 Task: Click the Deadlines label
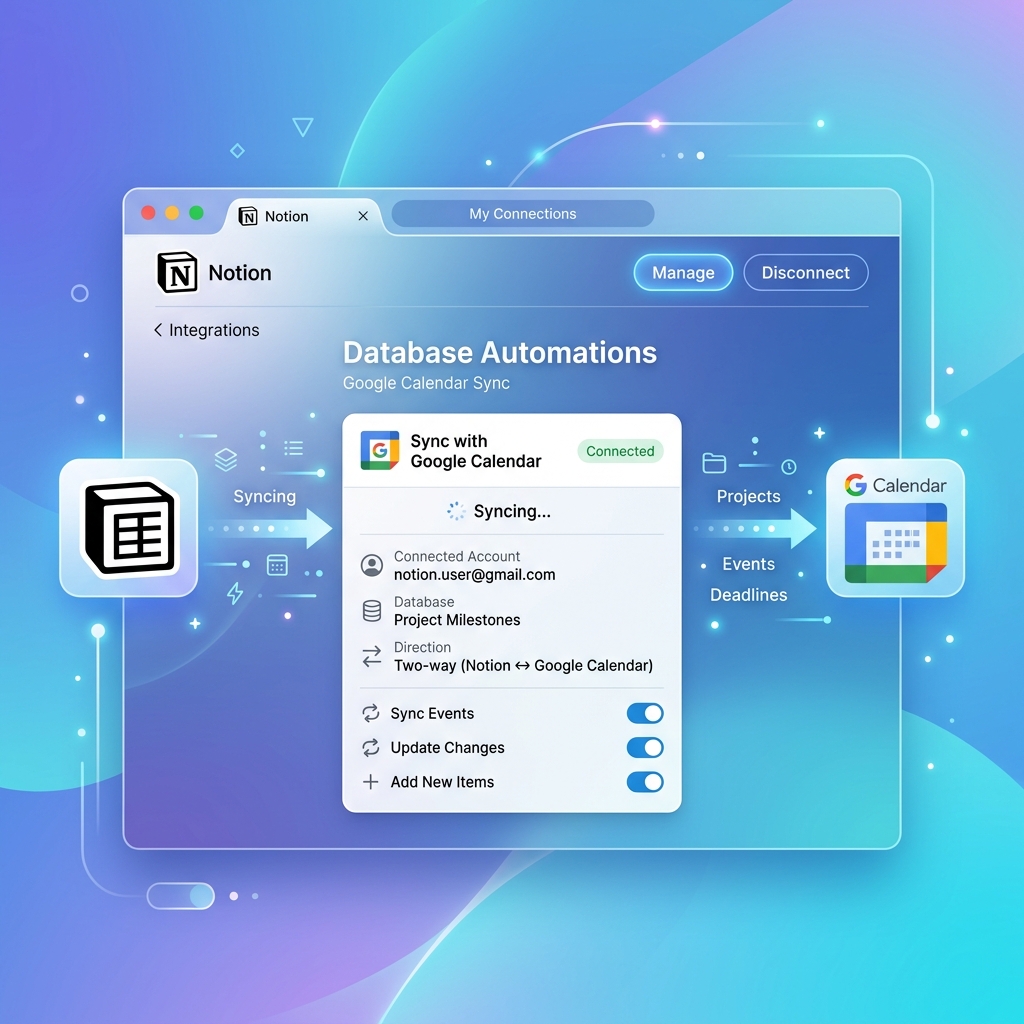point(748,595)
